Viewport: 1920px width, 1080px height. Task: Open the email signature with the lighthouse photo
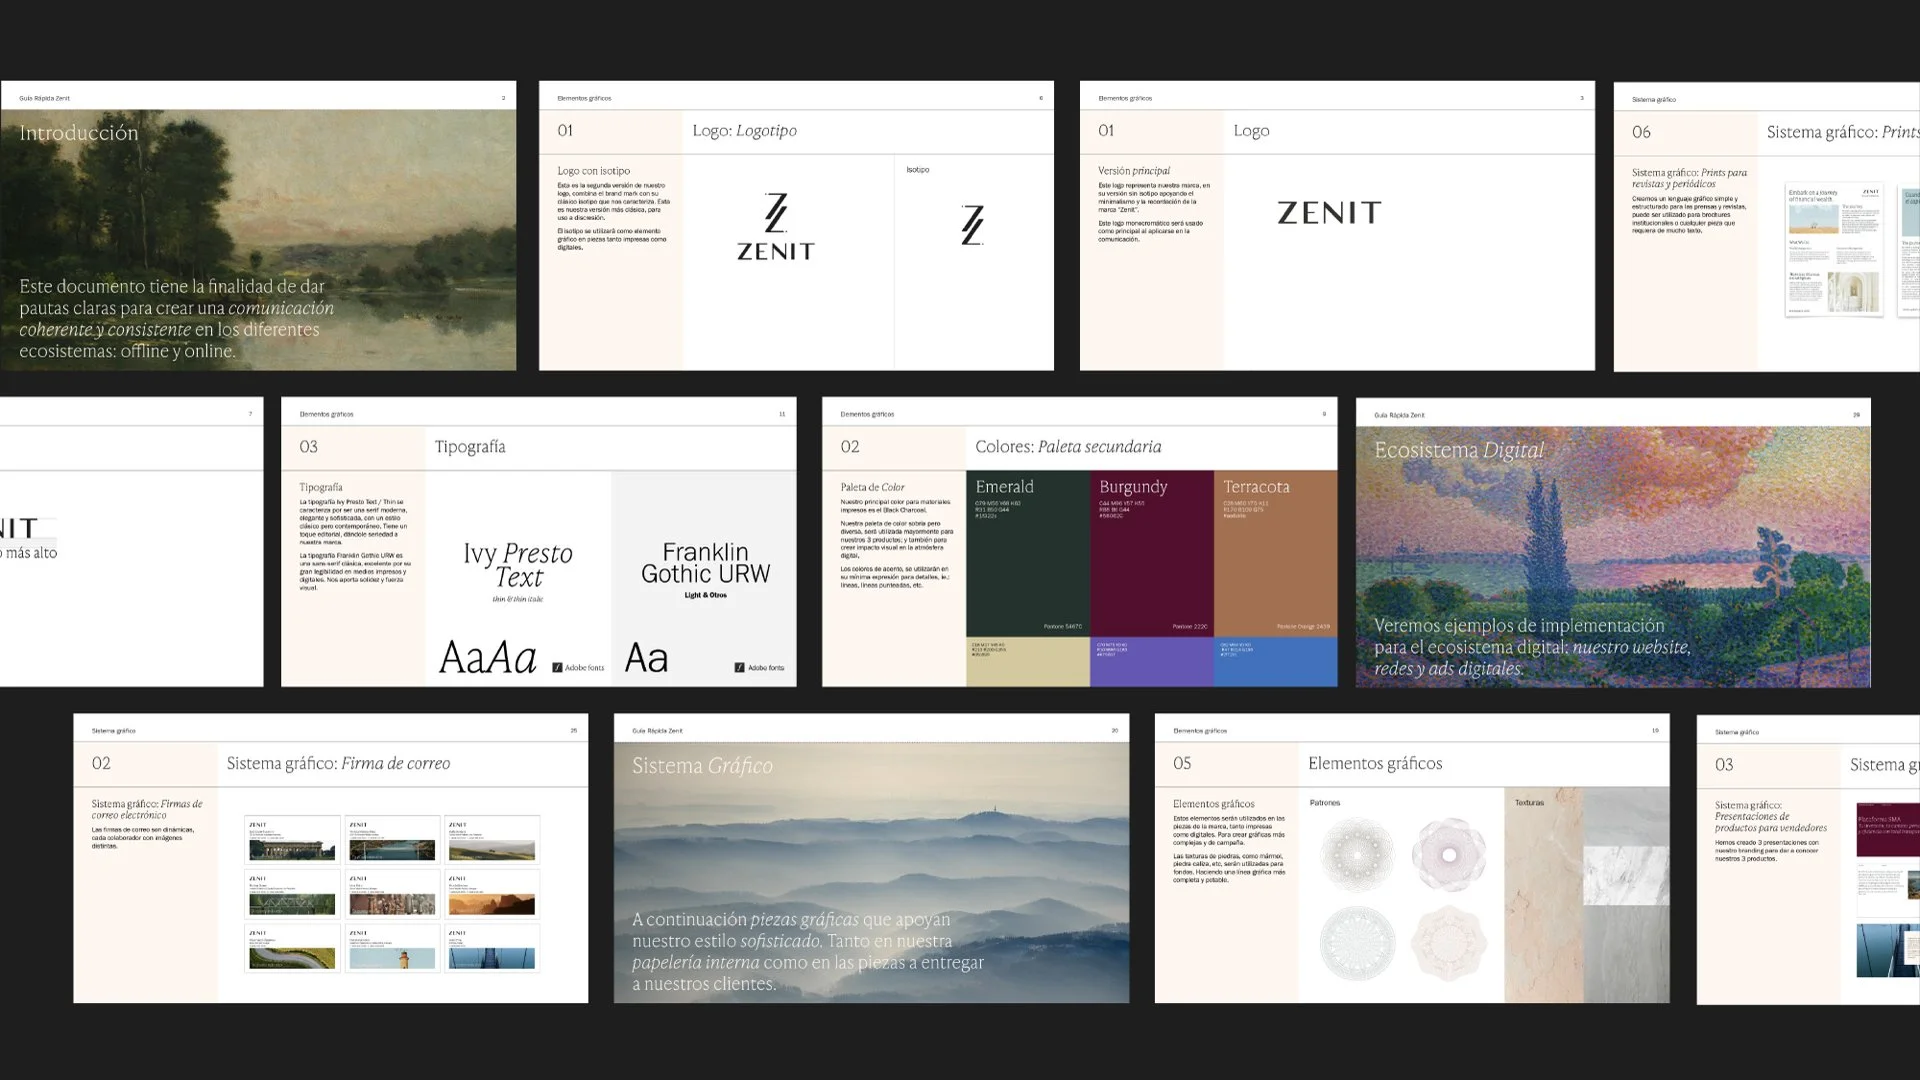[x=392, y=947]
